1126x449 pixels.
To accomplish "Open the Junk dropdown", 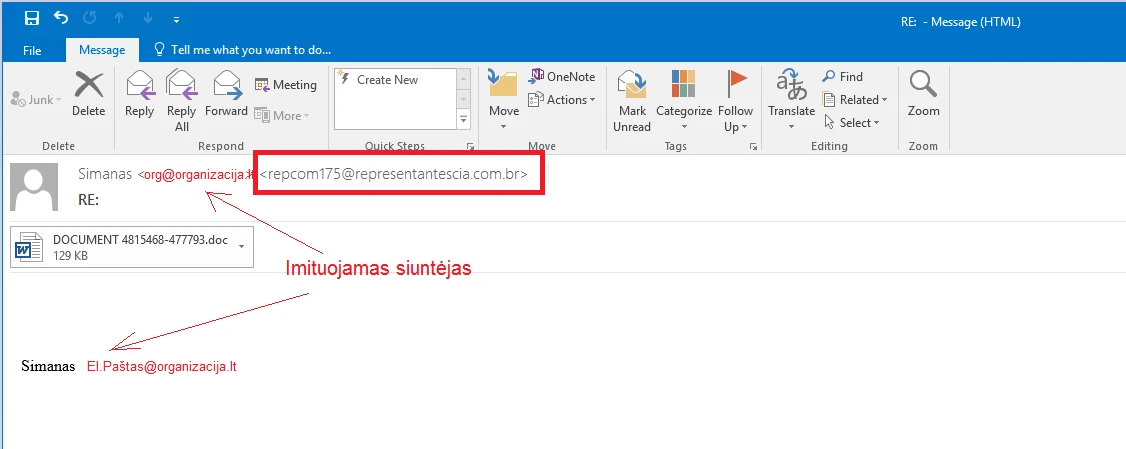I will click(36, 100).
